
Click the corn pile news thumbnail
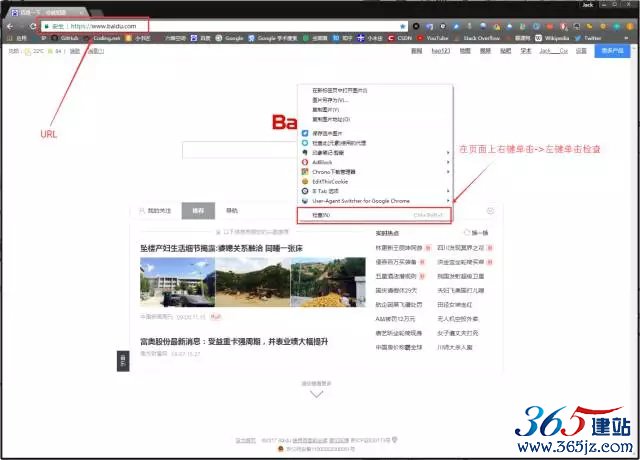[x=328, y=282]
